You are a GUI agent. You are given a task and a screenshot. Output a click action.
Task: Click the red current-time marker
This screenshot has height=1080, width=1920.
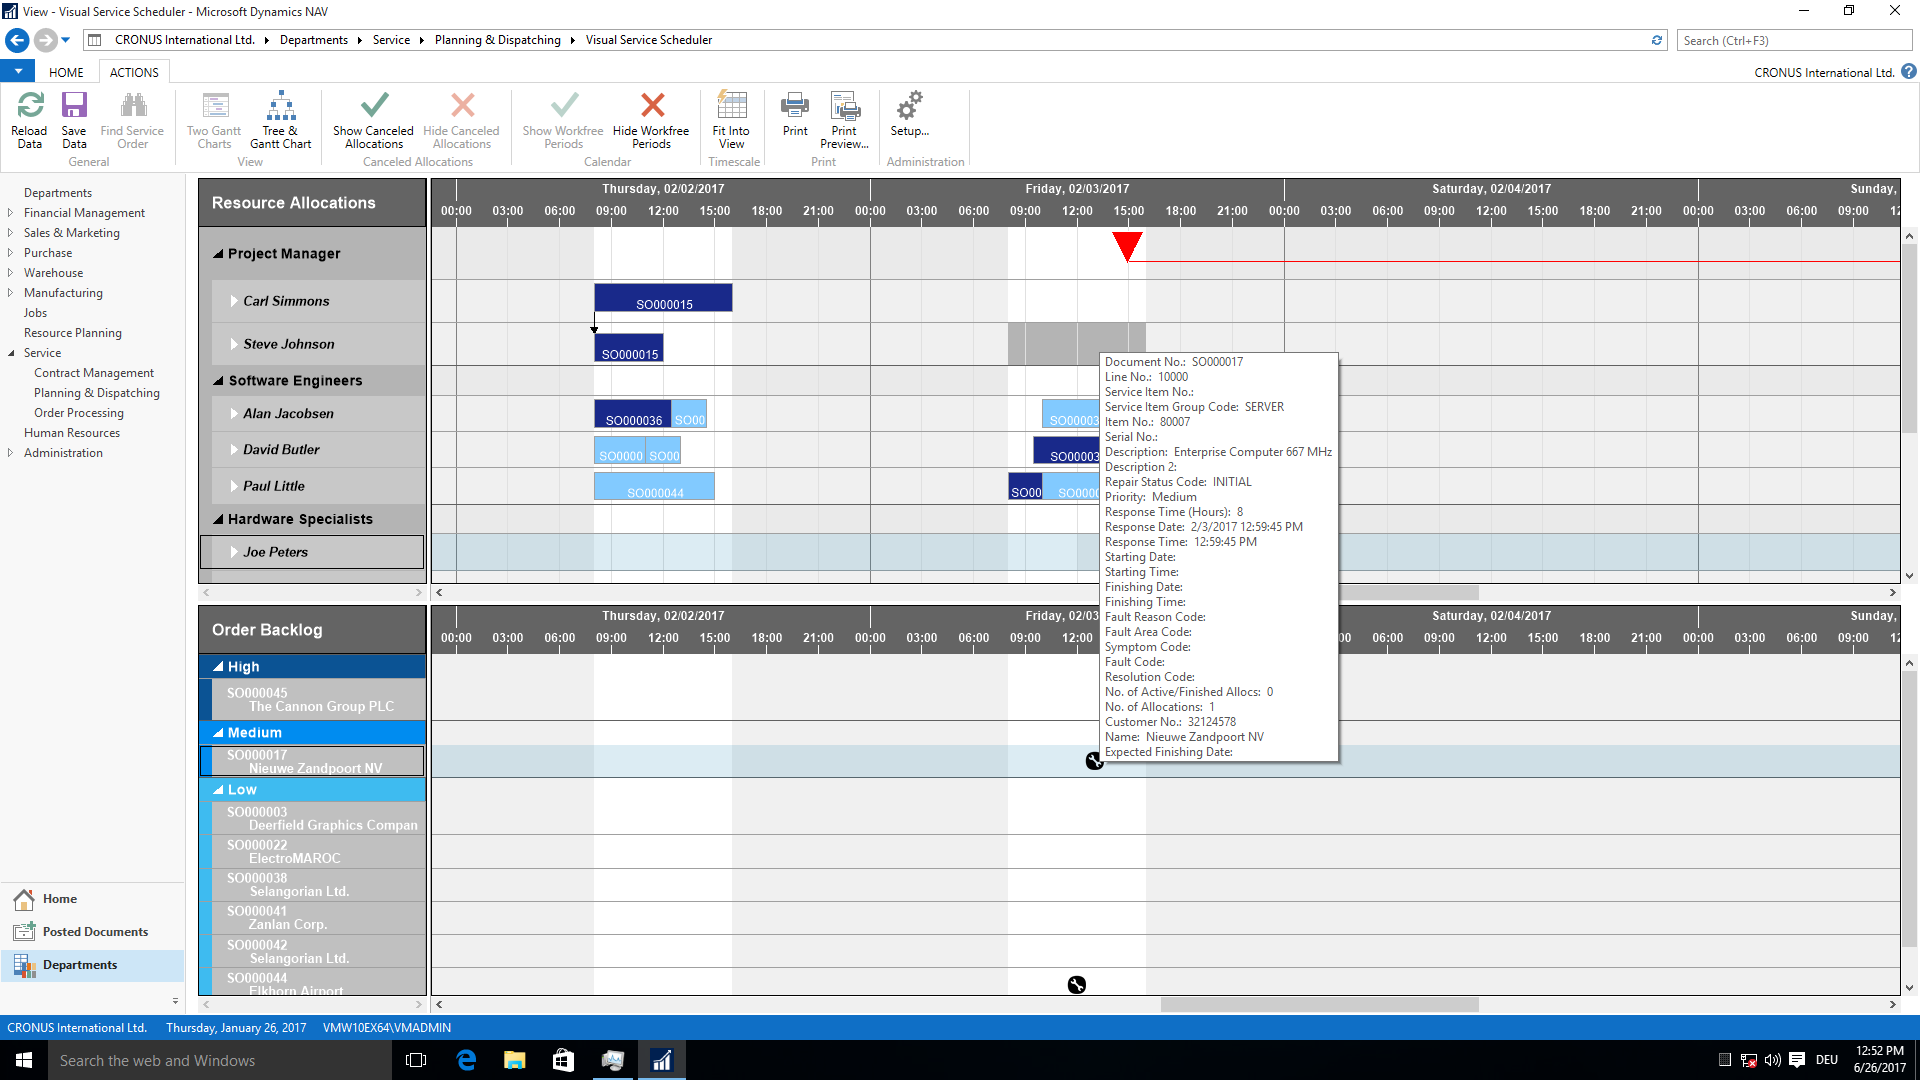(x=1127, y=246)
